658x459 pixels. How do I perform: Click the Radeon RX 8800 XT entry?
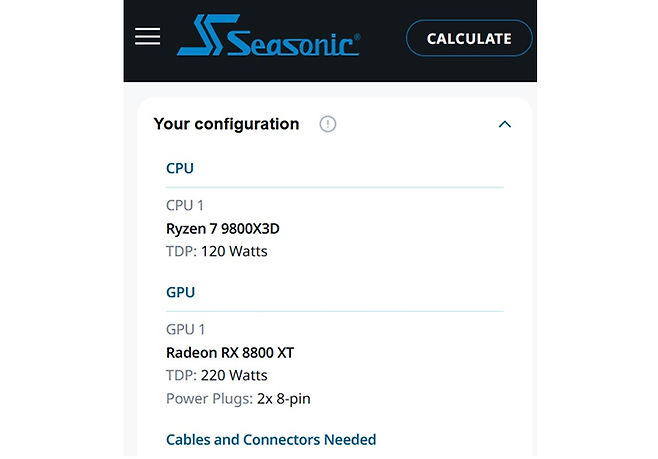[230, 353]
